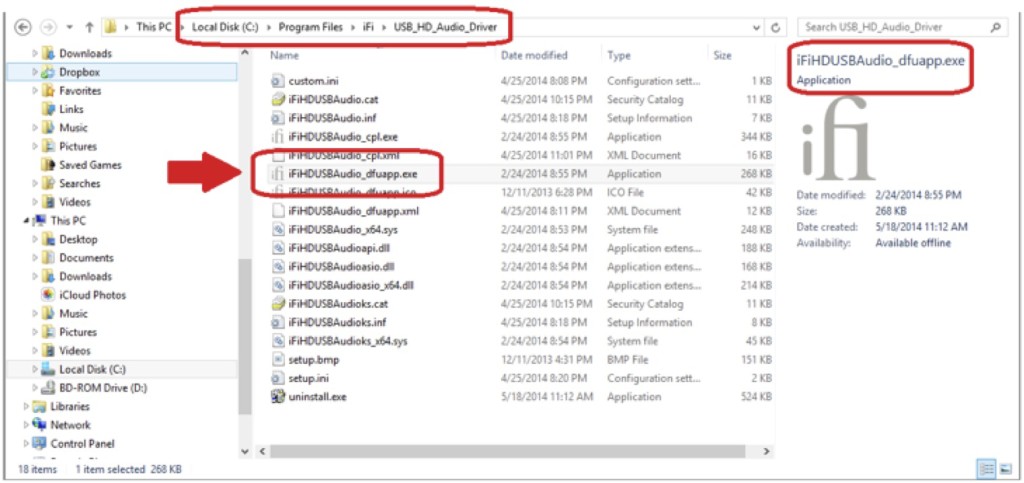This screenshot has height=483, width=1024.
Task: Select the setup.bmp file icon
Action: click(278, 360)
